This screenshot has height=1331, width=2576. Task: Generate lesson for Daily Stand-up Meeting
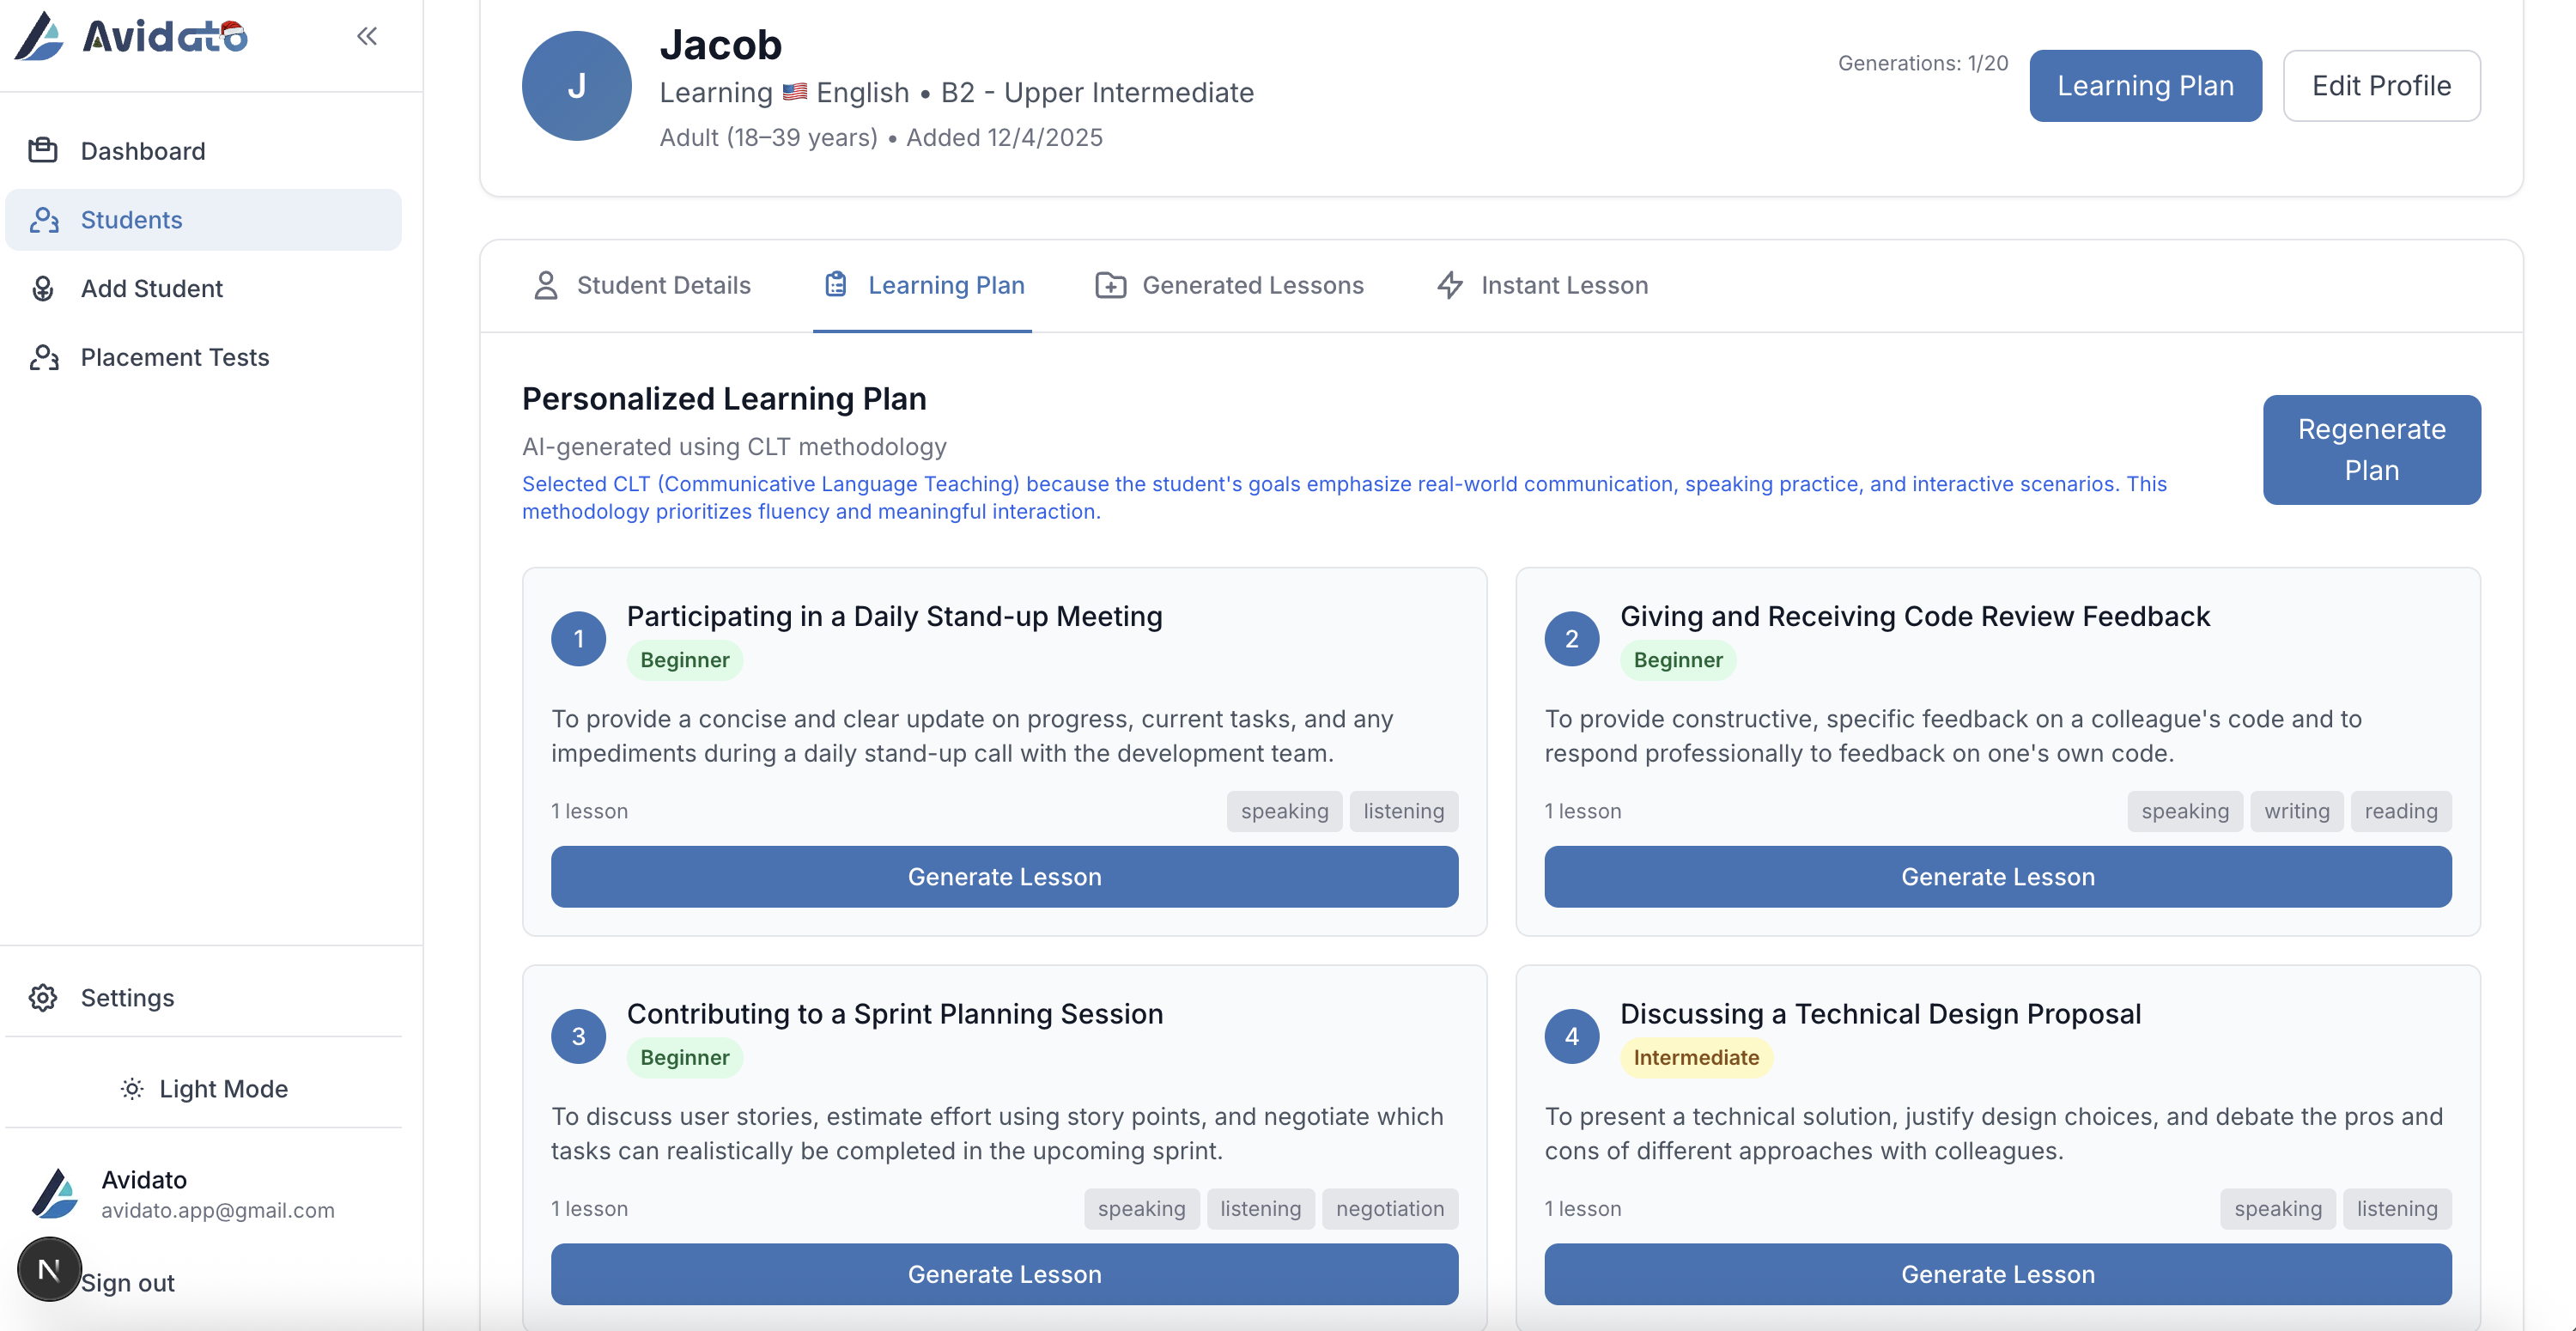(1004, 877)
